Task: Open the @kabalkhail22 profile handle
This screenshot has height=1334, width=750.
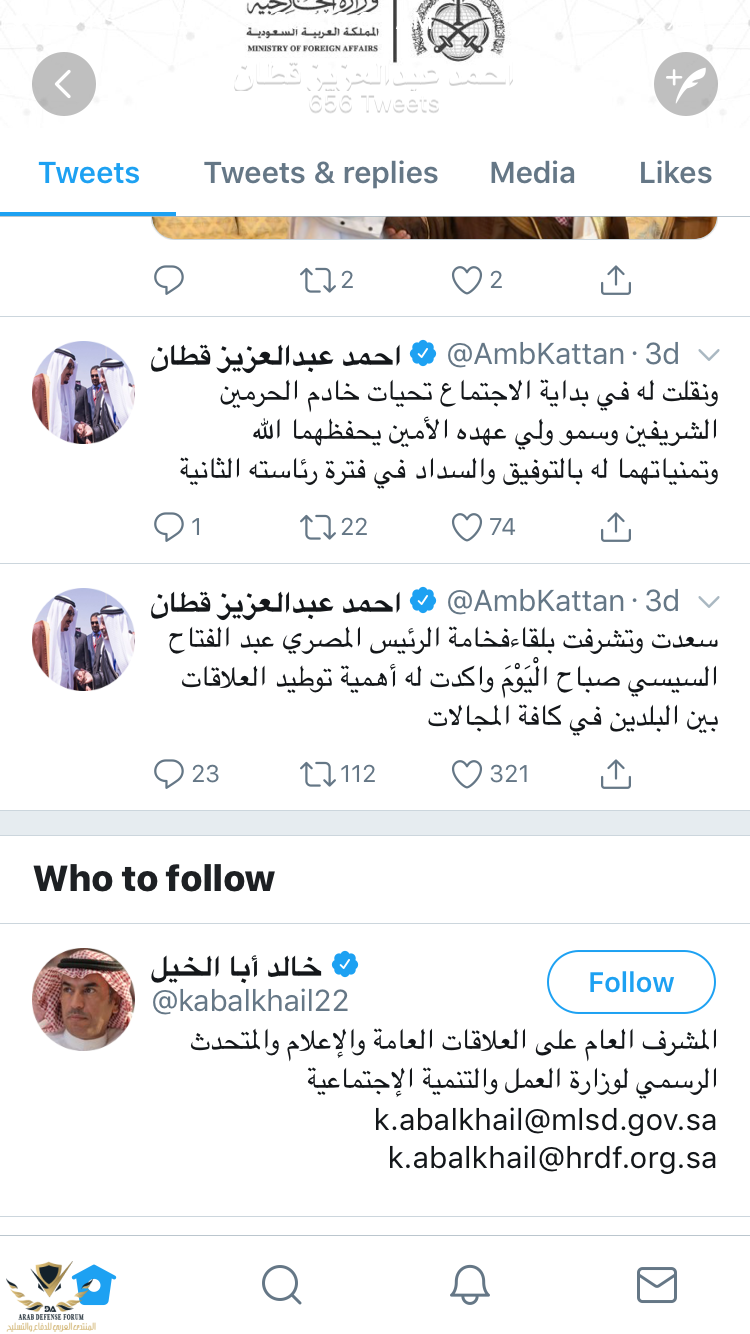Action: [250, 1002]
